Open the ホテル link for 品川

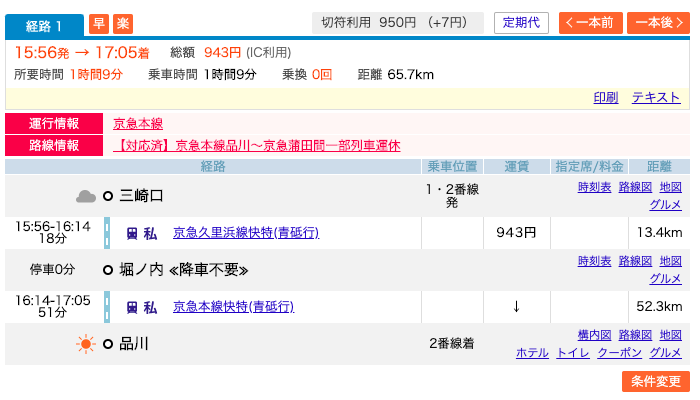click(x=532, y=353)
